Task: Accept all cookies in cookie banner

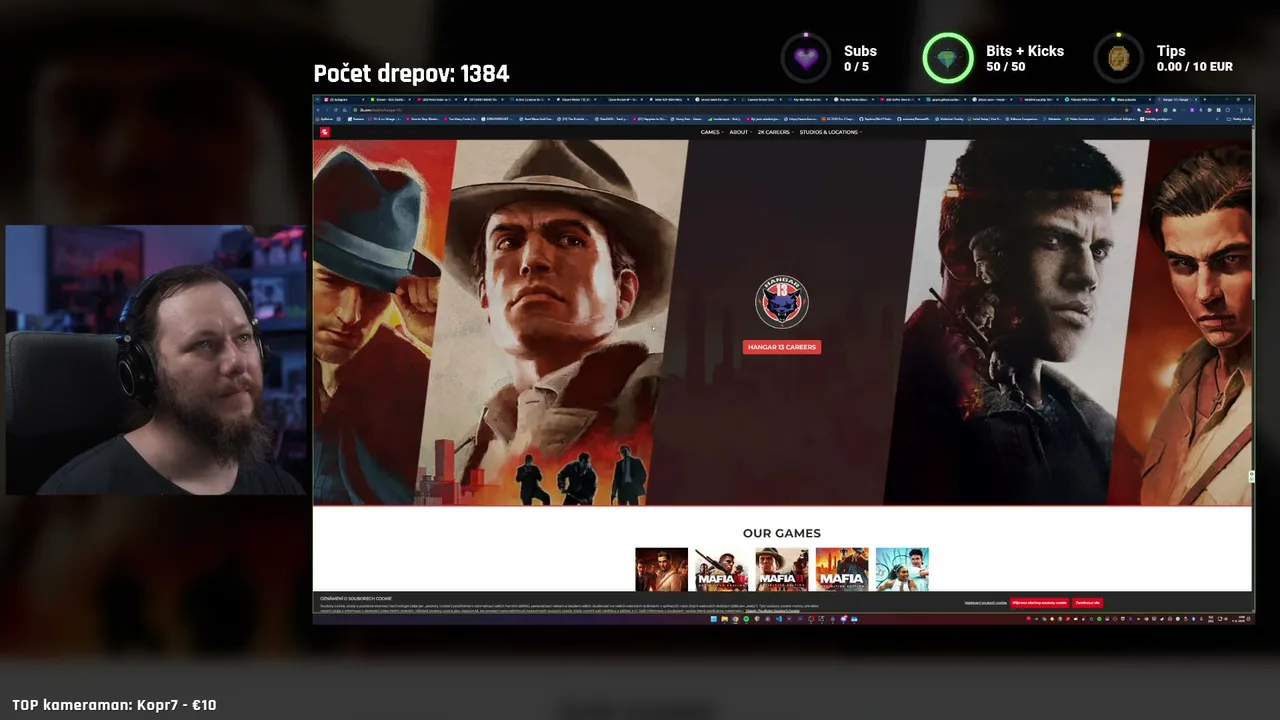Action: (1039, 603)
